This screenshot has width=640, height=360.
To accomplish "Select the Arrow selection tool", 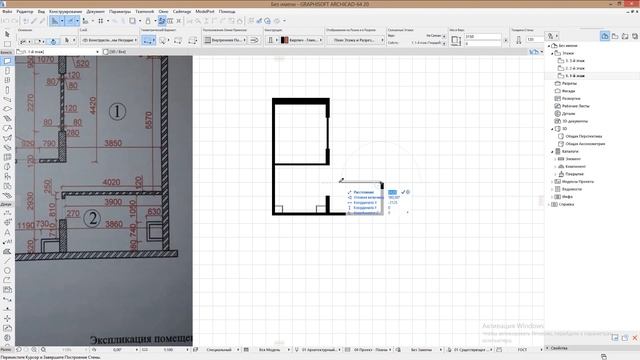I will tap(7, 34).
